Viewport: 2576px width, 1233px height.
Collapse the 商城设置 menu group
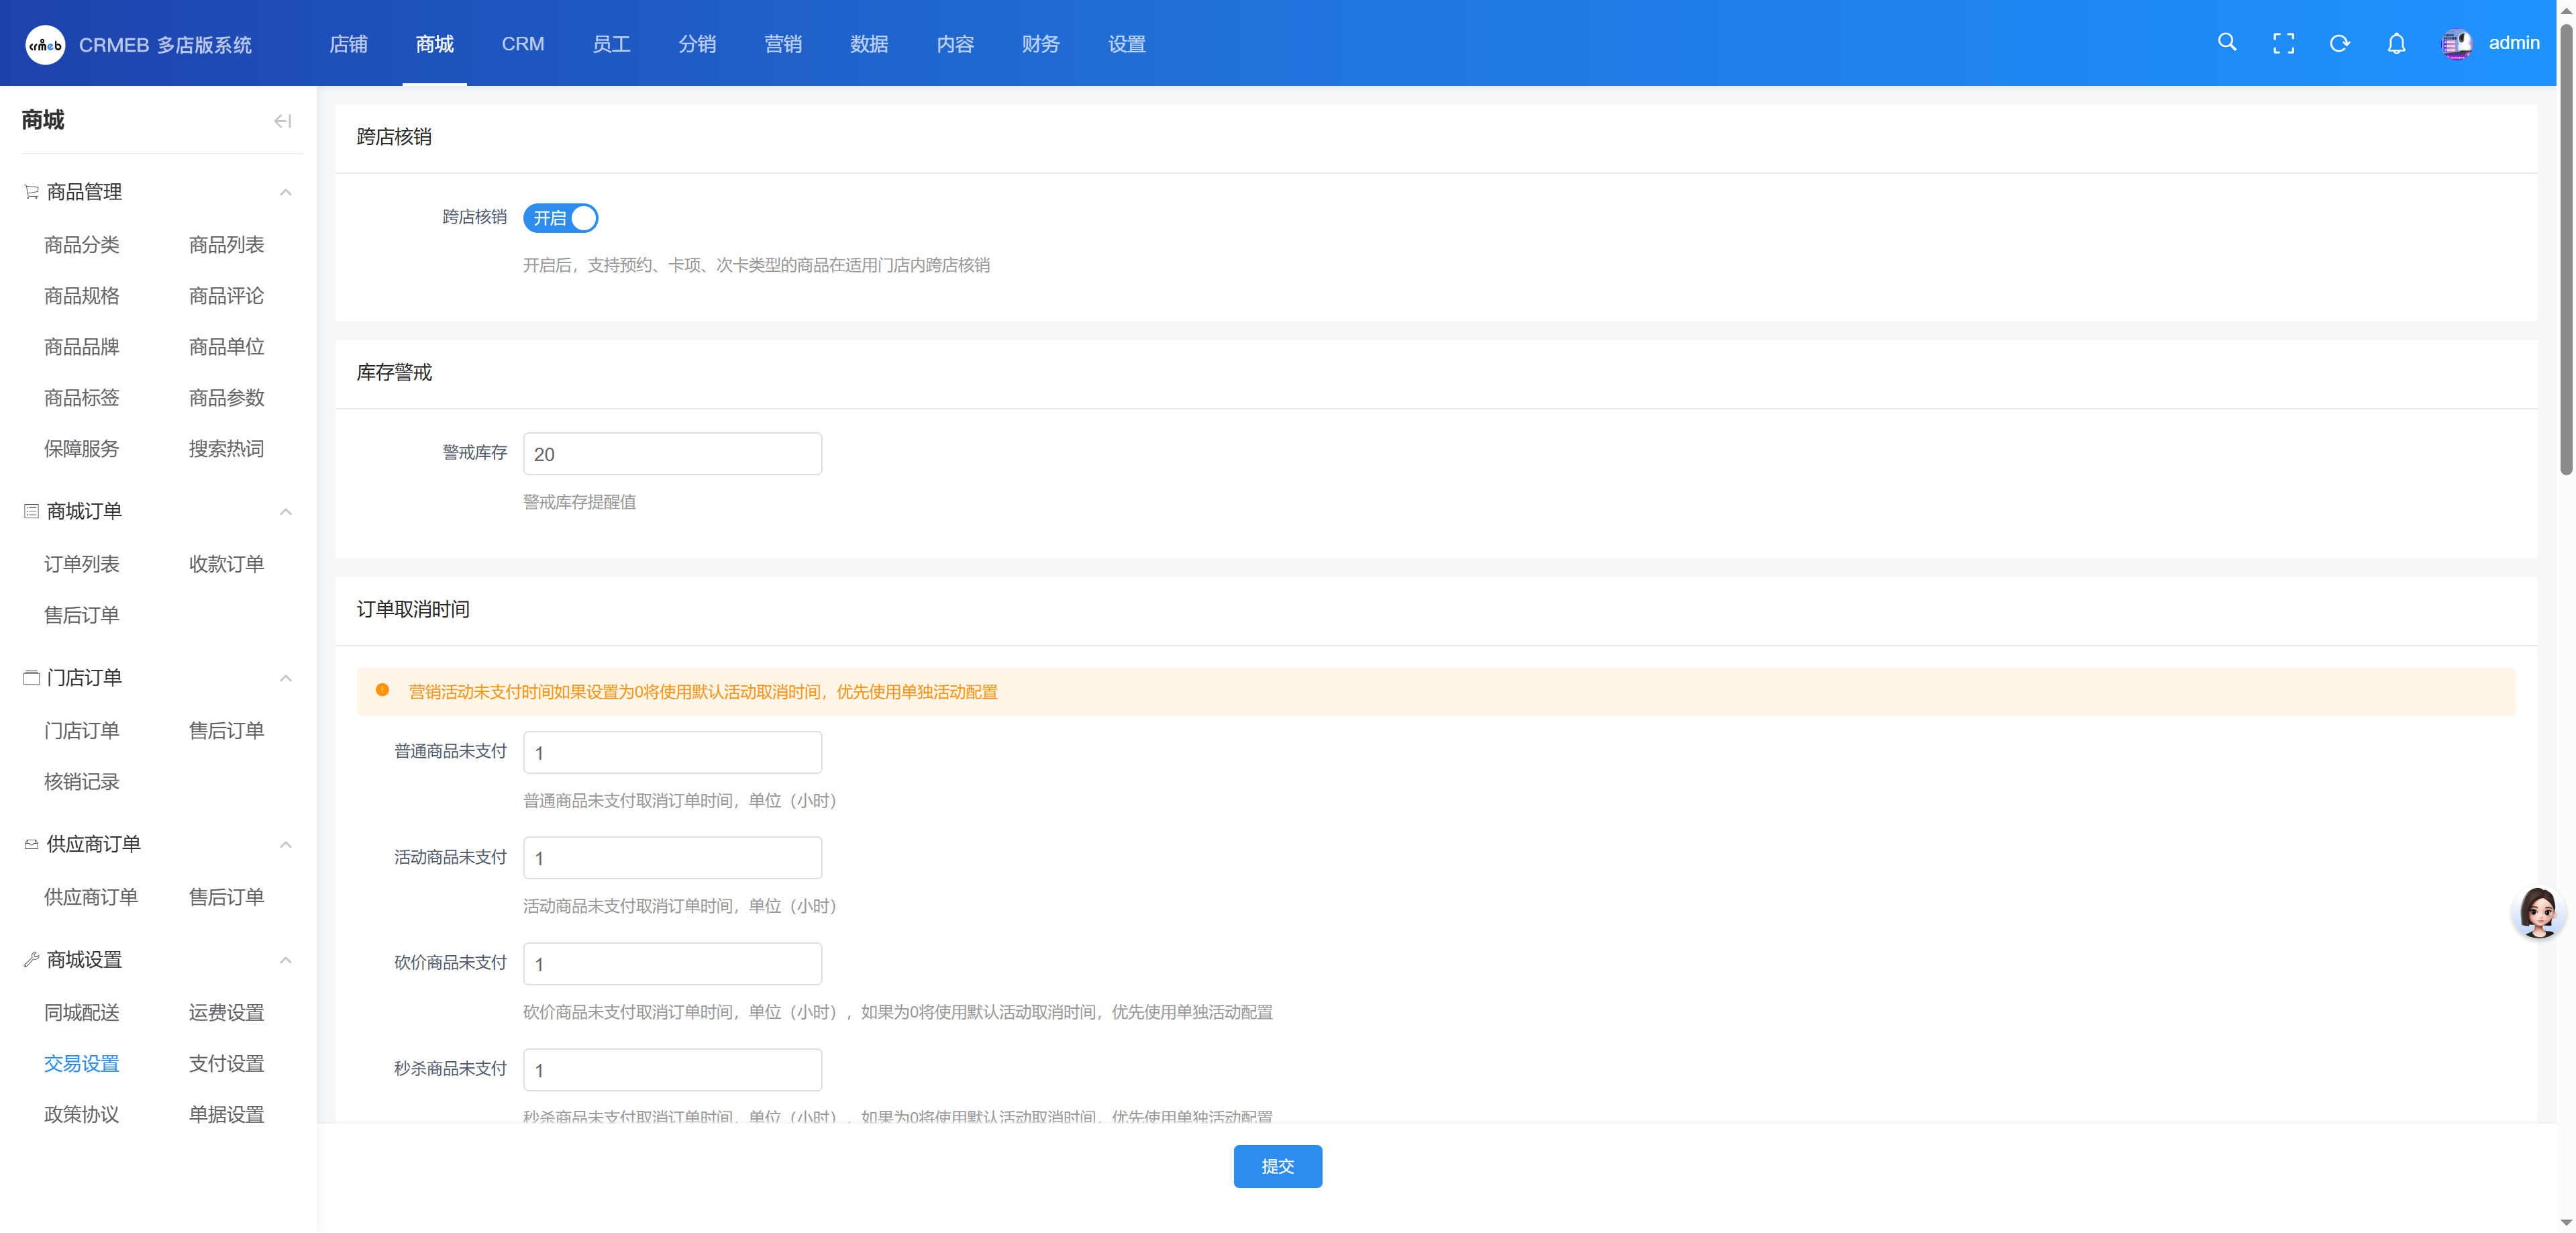[286, 960]
